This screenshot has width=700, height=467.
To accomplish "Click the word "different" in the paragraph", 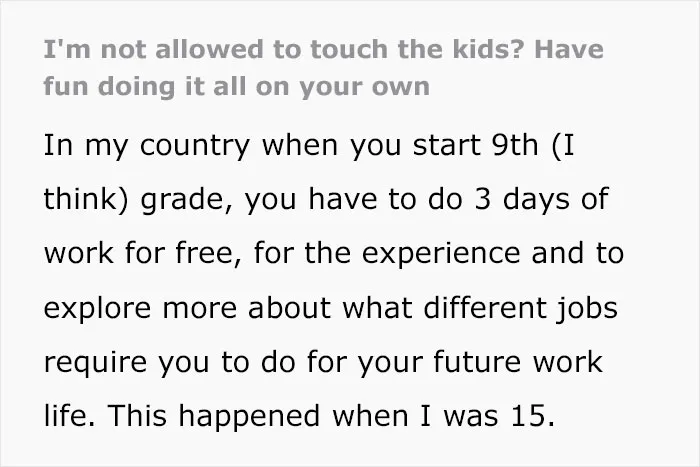I will tap(484, 307).
